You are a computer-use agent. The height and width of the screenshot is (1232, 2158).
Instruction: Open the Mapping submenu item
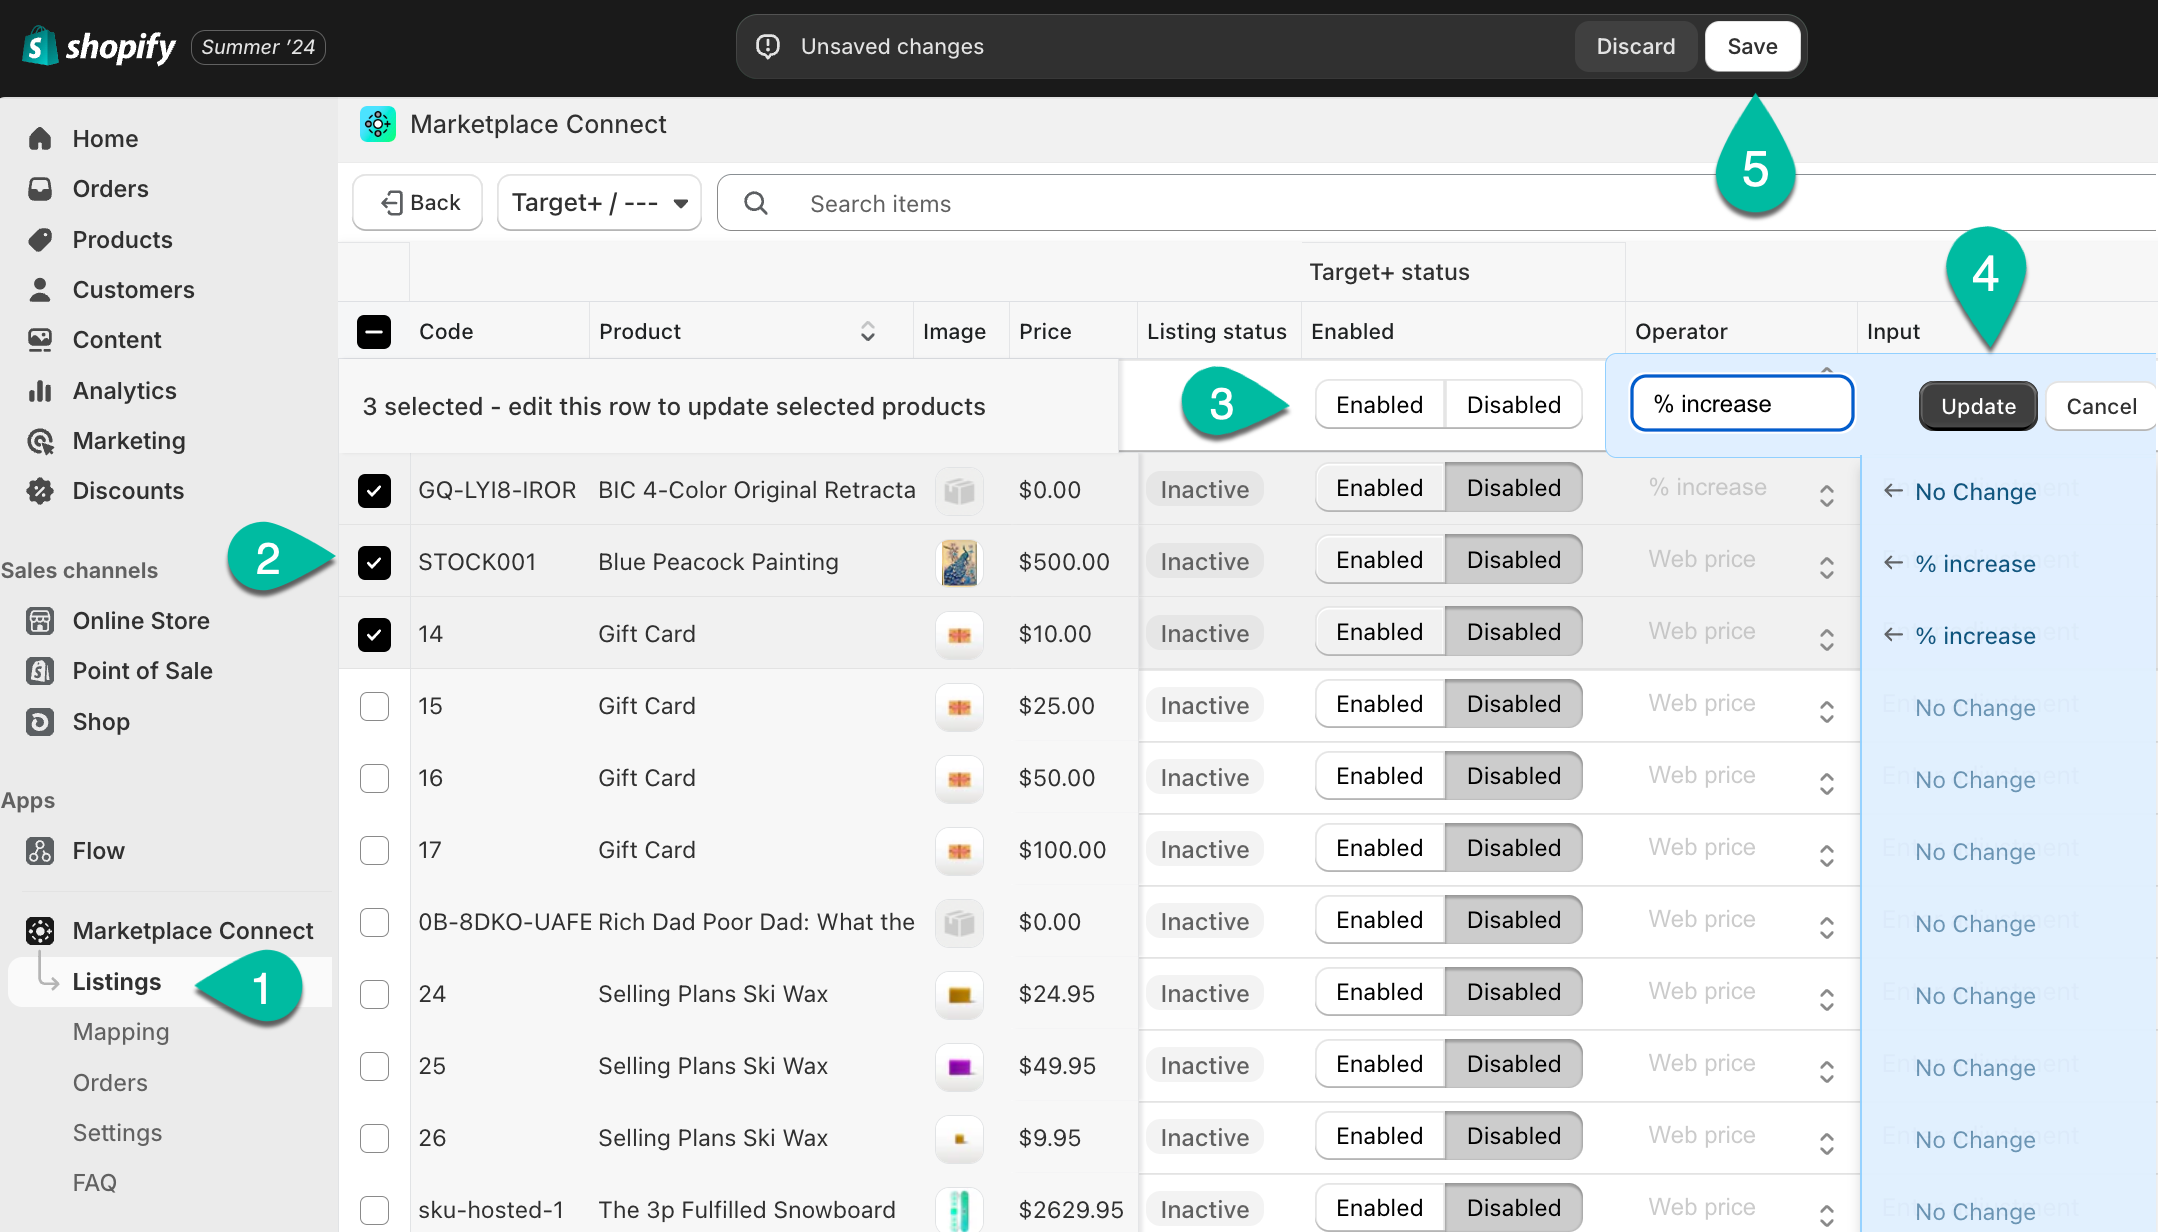tap(121, 1032)
